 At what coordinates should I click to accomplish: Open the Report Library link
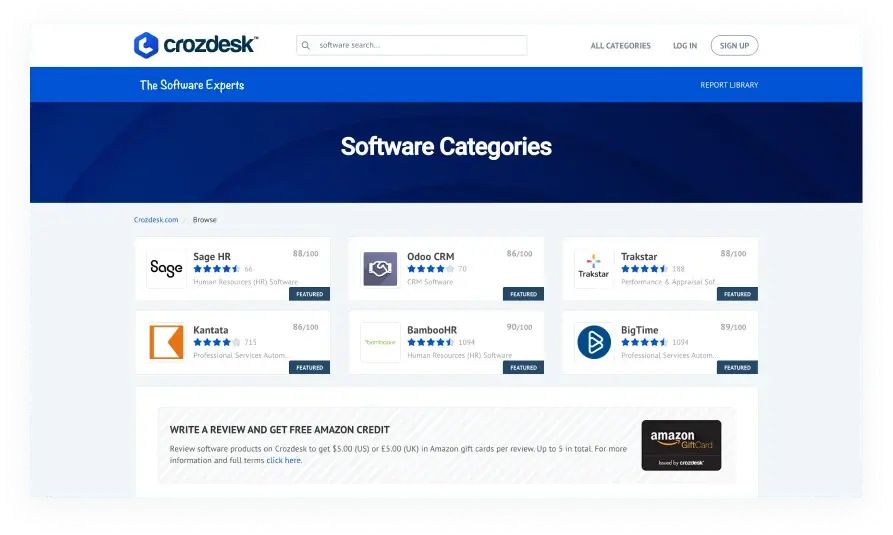729,85
